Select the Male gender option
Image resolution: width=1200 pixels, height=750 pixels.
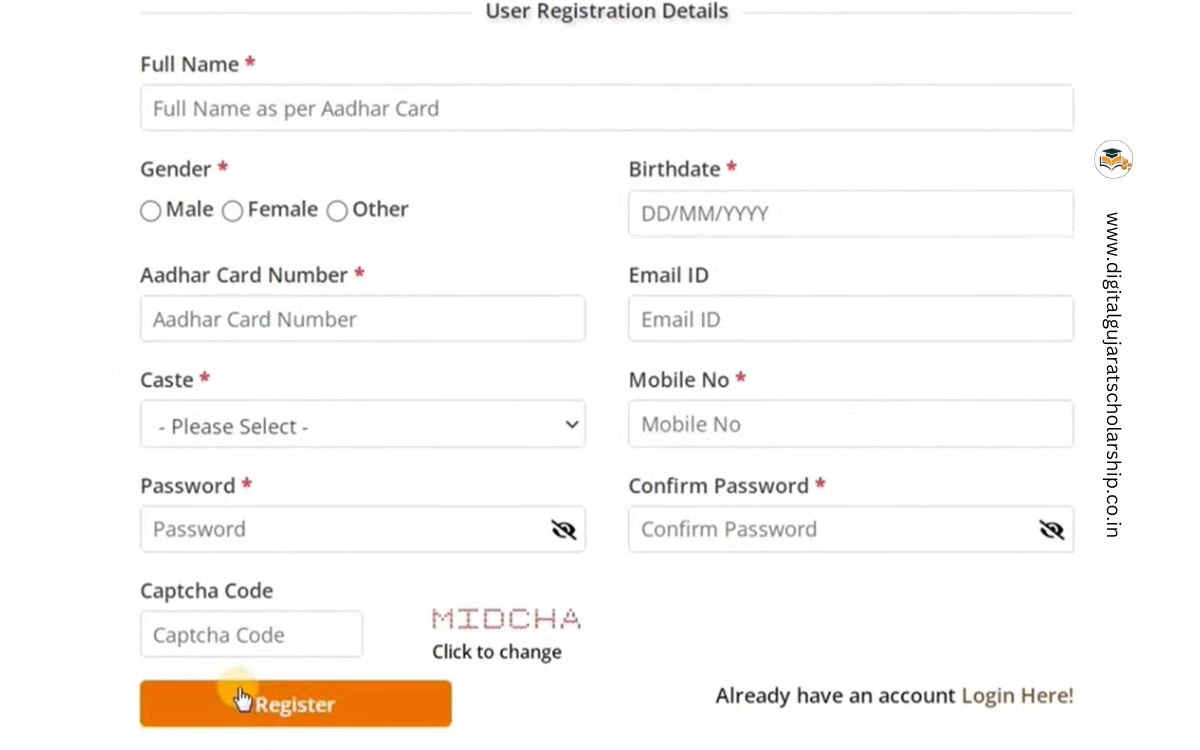pos(151,211)
